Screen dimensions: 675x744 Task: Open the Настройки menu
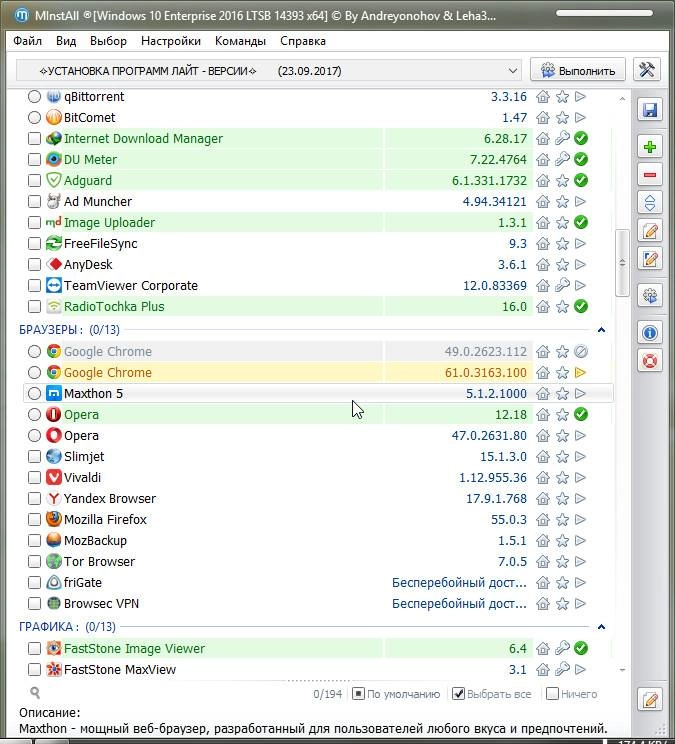pyautogui.click(x=171, y=41)
